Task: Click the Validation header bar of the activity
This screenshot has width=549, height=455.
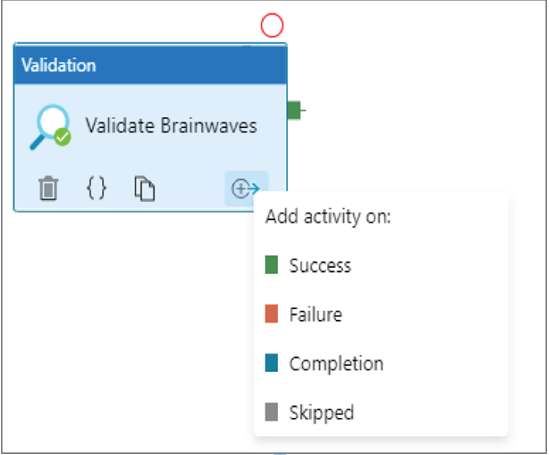Action: coord(151,65)
